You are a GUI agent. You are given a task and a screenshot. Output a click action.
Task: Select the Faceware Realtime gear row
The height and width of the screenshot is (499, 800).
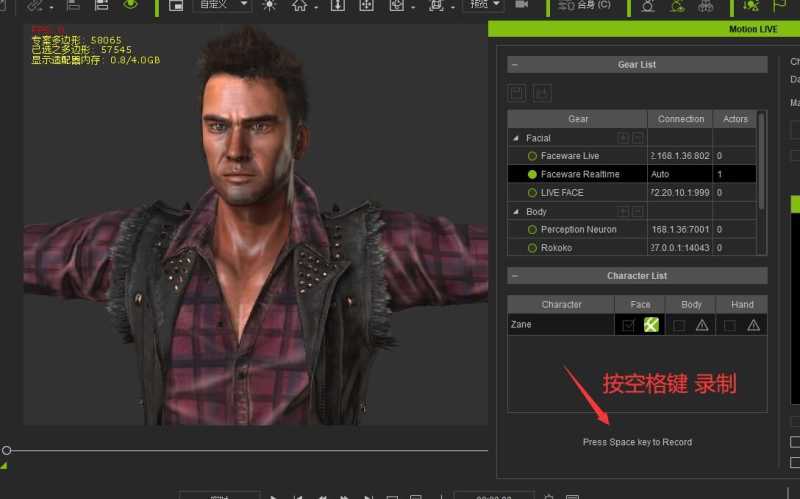tap(580, 174)
